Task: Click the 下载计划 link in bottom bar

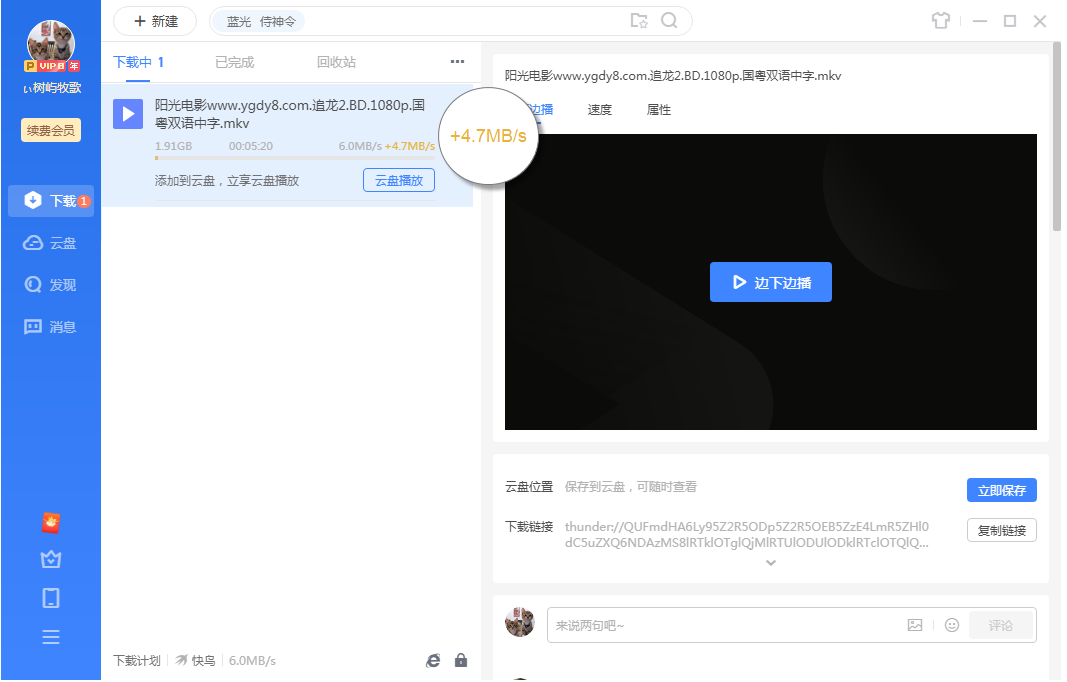Action: click(137, 660)
